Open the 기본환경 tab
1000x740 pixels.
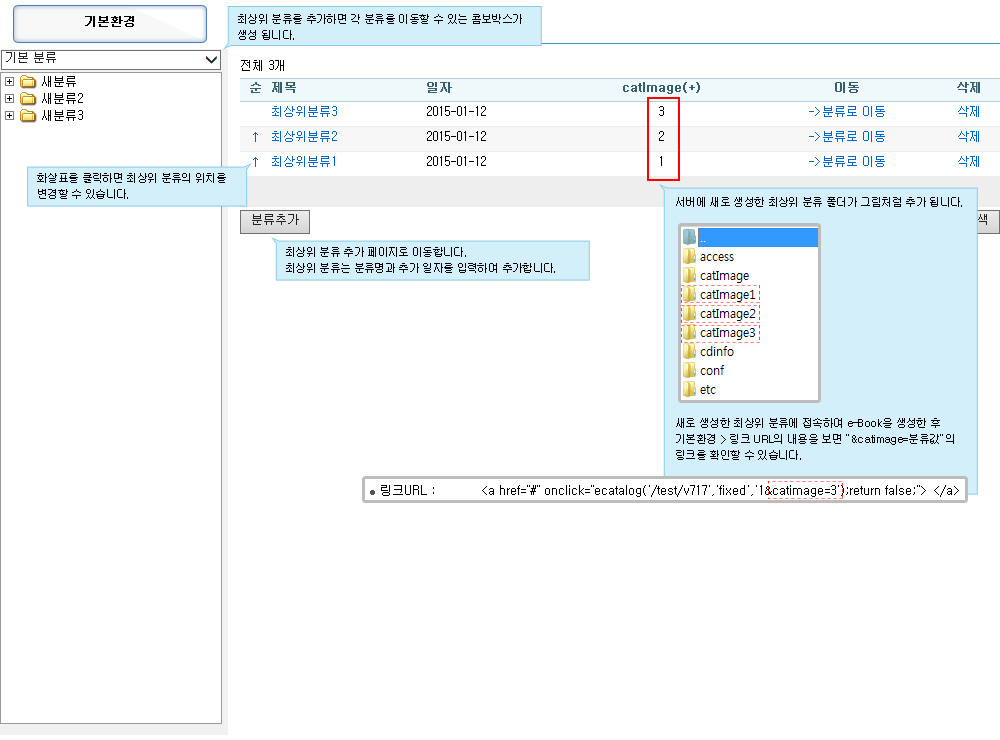pos(110,22)
